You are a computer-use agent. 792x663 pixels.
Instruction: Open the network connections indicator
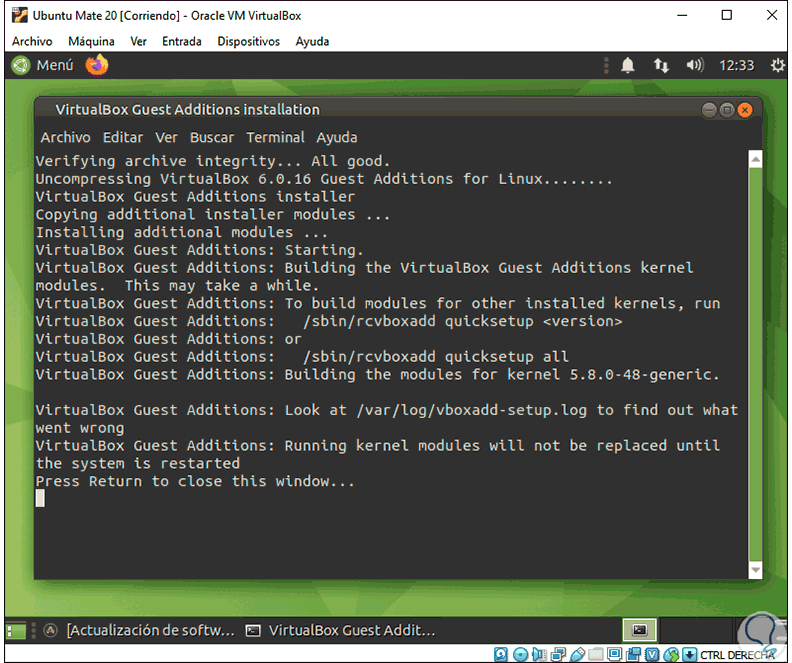(x=661, y=65)
